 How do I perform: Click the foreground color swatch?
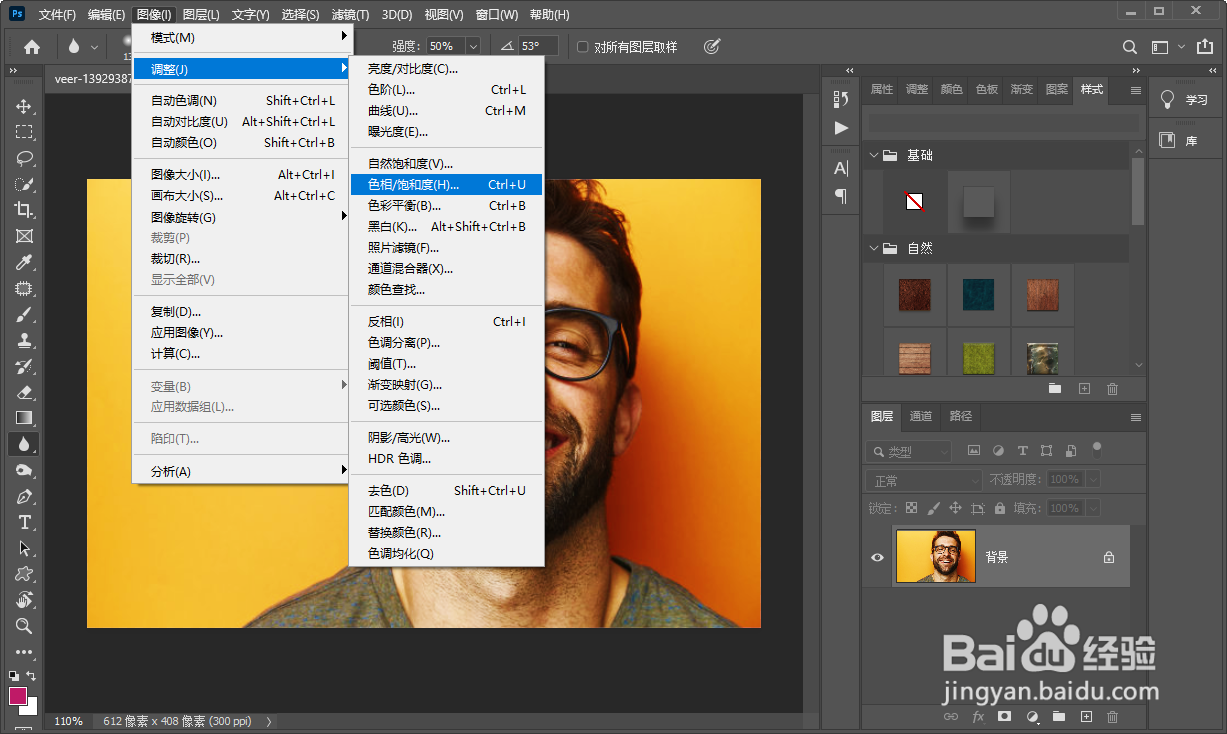click(x=17, y=695)
